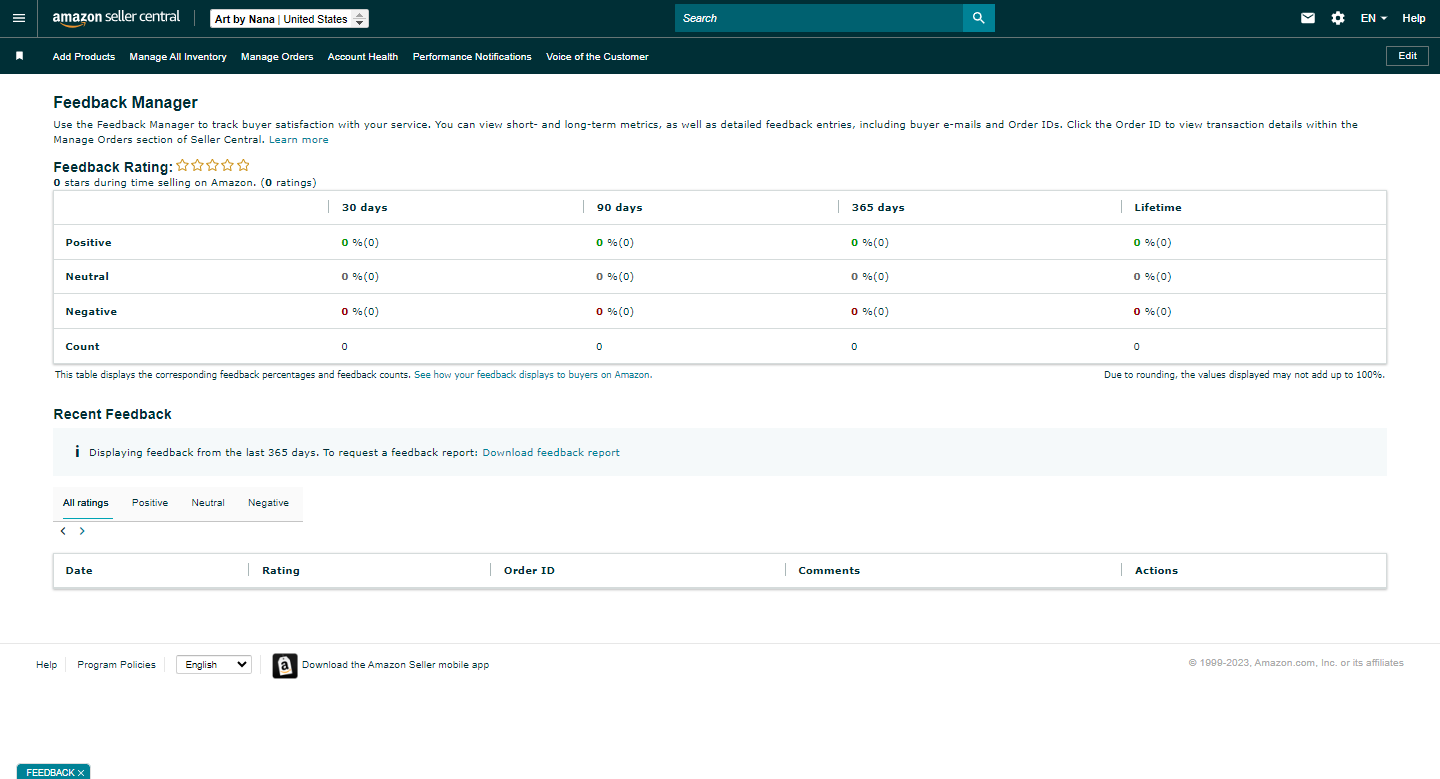Go to next feedback page arrow

pos(82,531)
